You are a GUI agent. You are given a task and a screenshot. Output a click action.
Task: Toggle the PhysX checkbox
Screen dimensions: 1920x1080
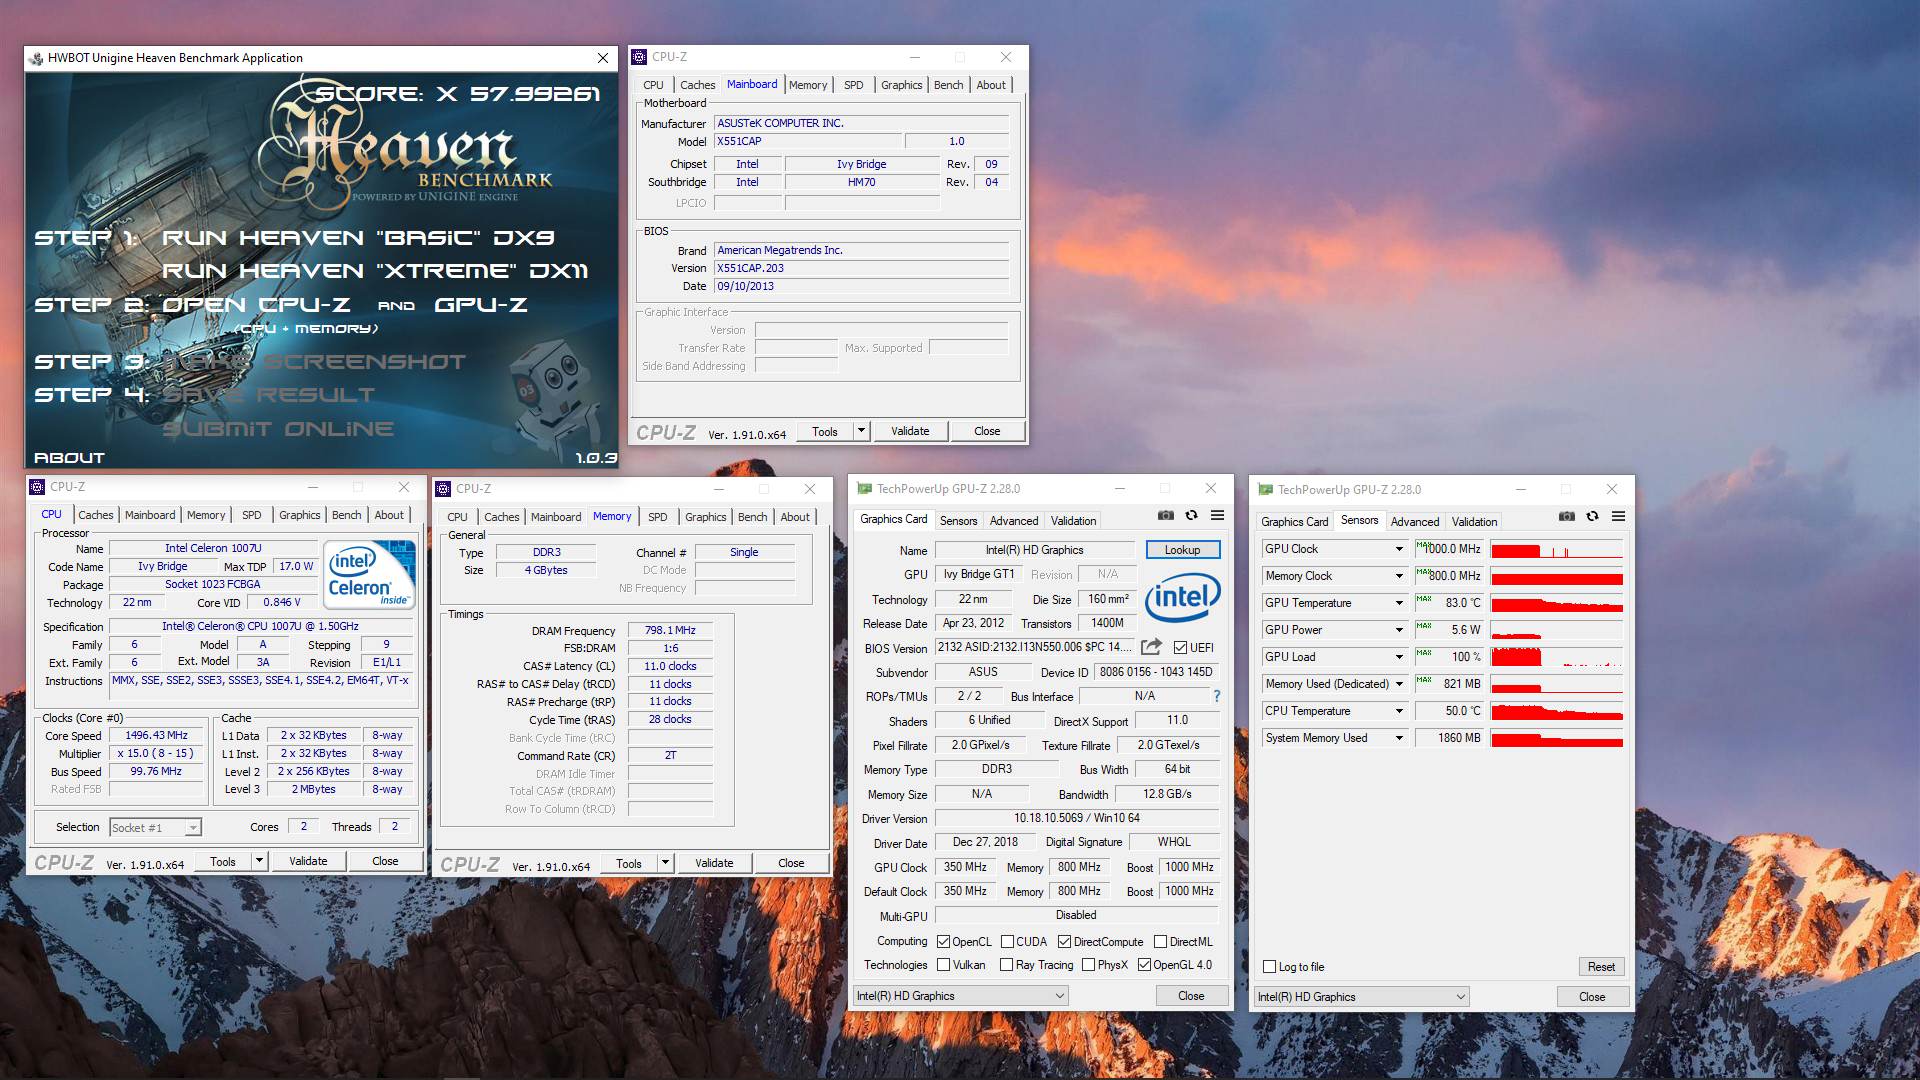1088,965
